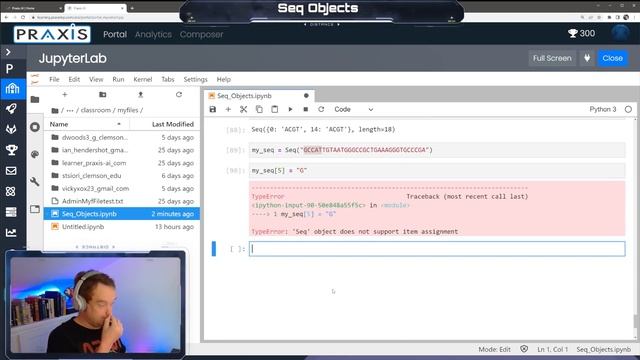Click the Python 3 kernel name
Image resolution: width=640 pixels, height=360 pixels.
click(602, 109)
